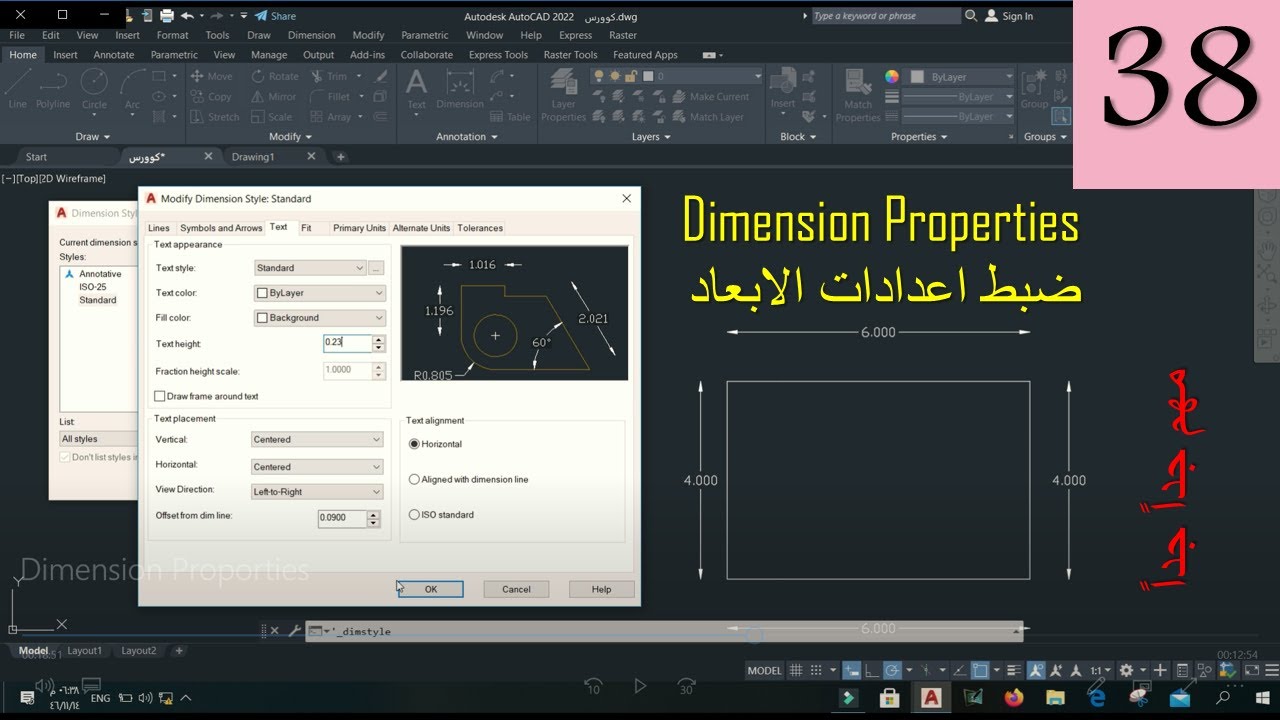The image size is (1280, 720).
Task: Activate the Scale tool
Action: tap(272, 117)
